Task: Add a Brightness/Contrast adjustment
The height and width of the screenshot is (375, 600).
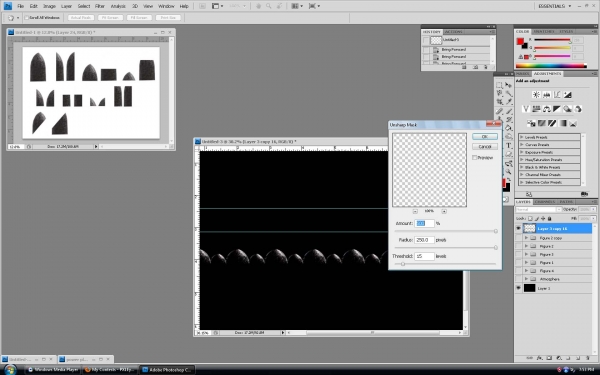Action: 536,95
